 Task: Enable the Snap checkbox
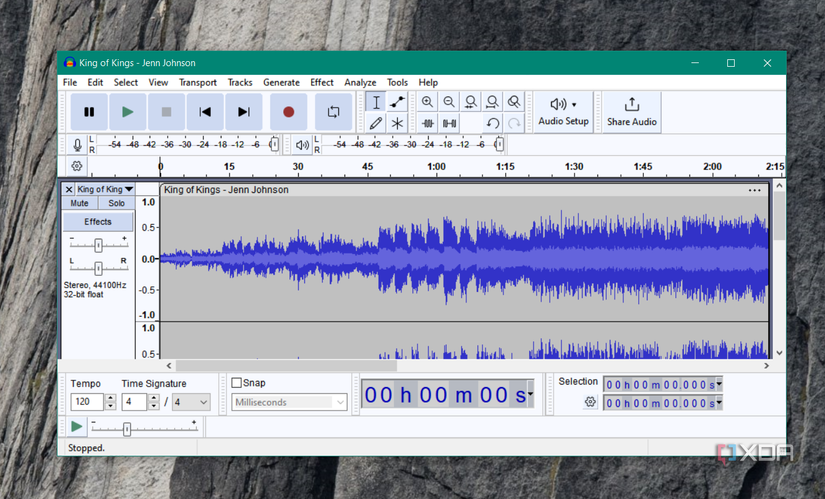click(x=237, y=383)
